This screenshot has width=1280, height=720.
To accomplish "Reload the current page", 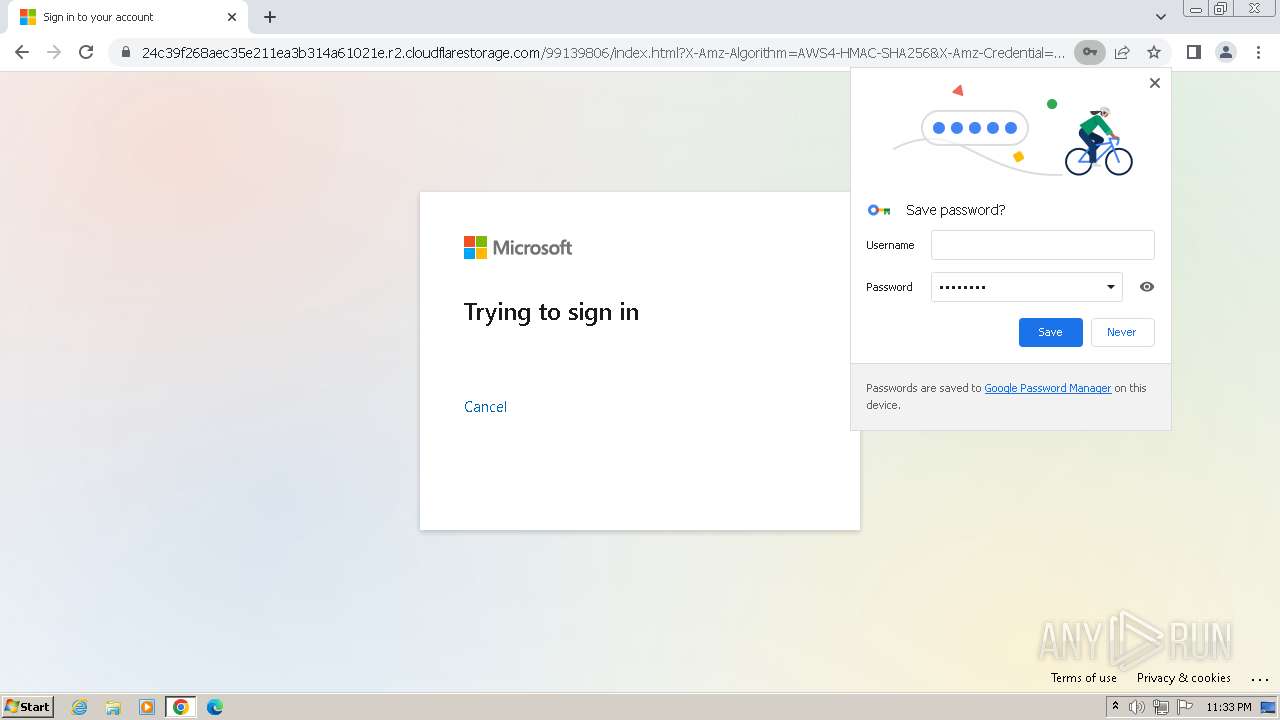I will pyautogui.click(x=86, y=52).
